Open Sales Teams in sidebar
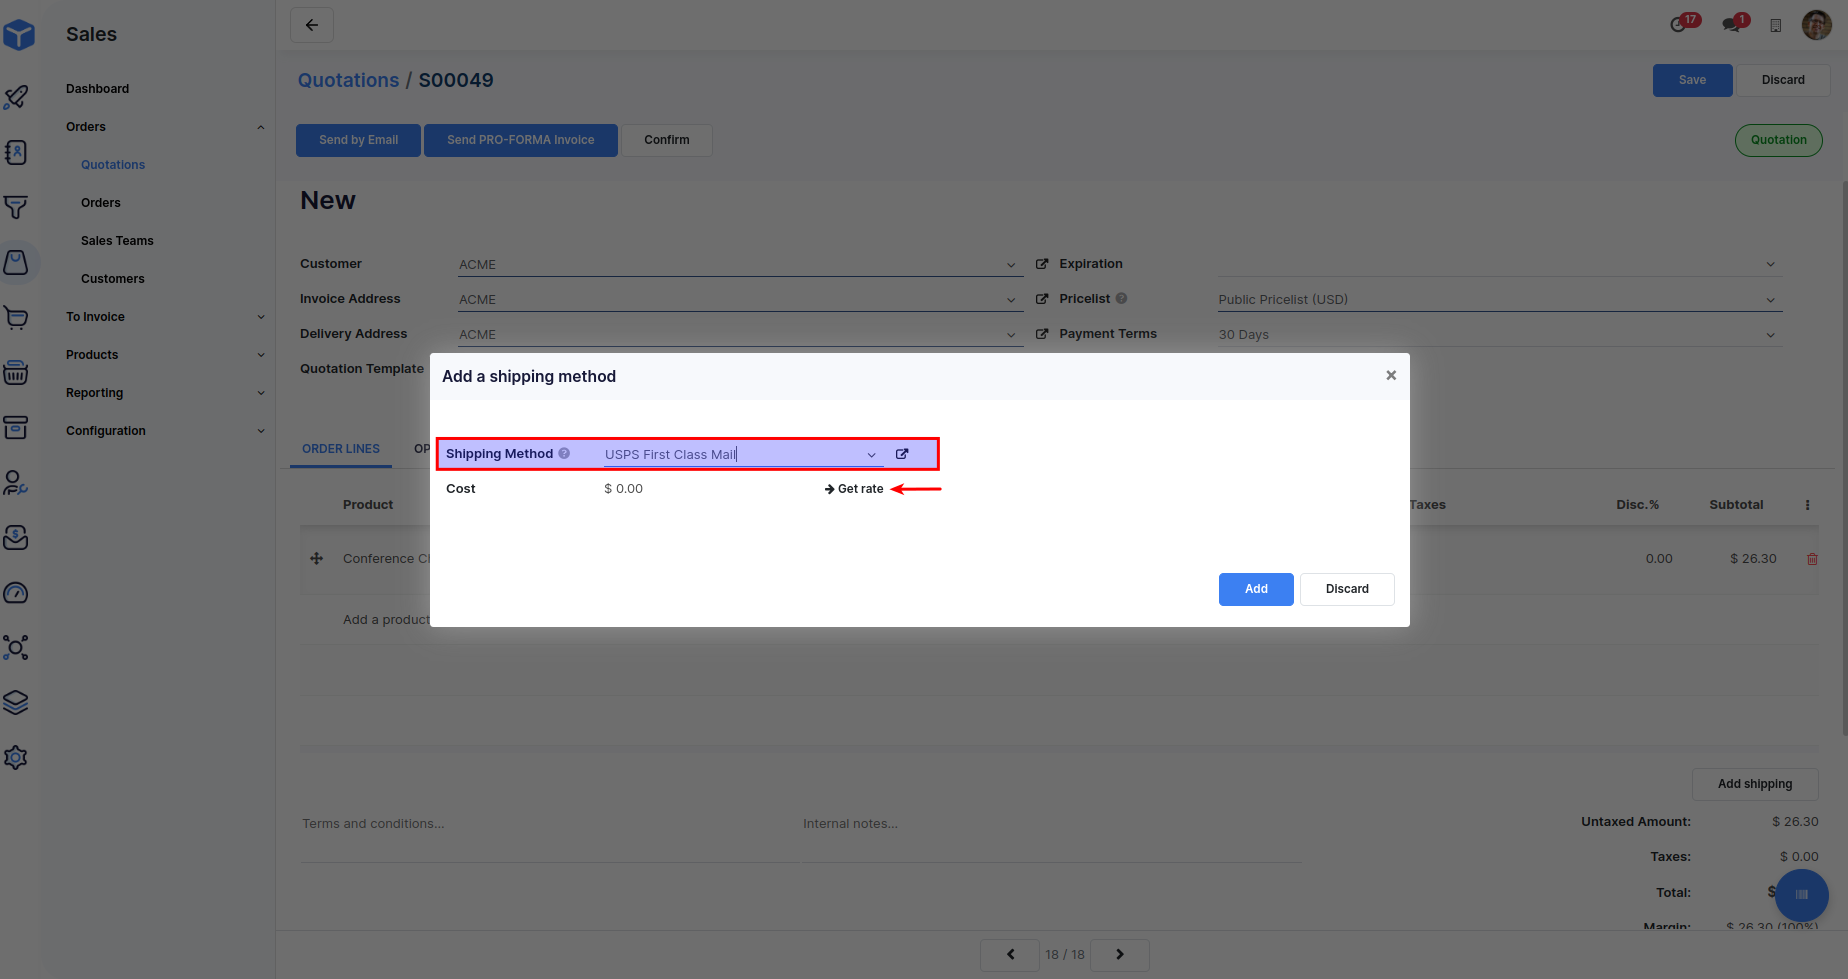Screen dimensions: 1848x979 (117, 241)
